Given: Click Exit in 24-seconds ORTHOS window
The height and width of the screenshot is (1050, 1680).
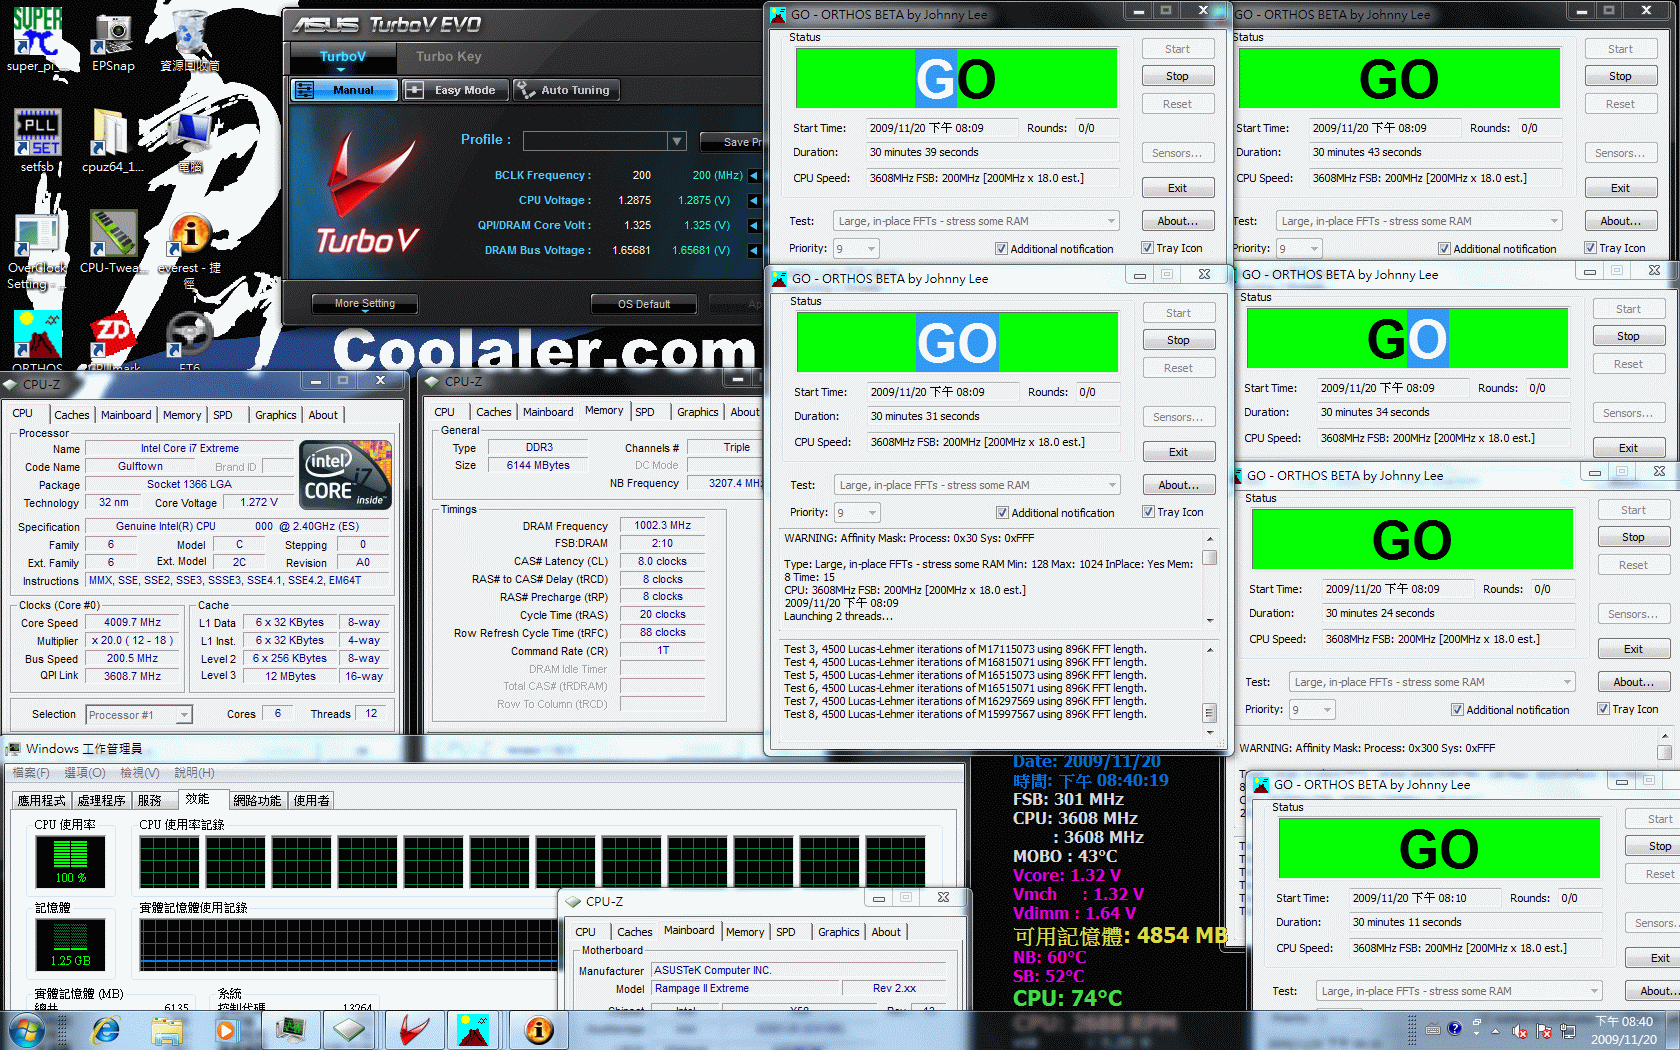Looking at the screenshot, I should pos(1633,649).
